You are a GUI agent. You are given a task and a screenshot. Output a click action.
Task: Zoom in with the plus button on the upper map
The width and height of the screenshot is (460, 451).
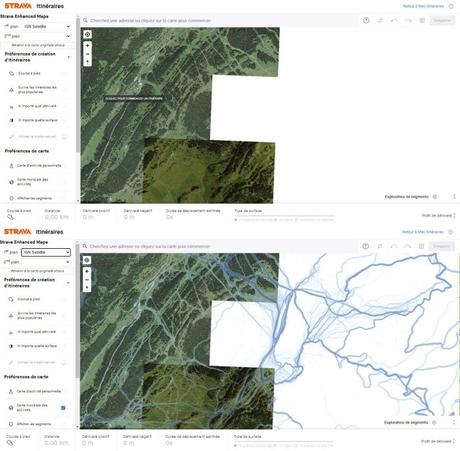tap(88, 46)
